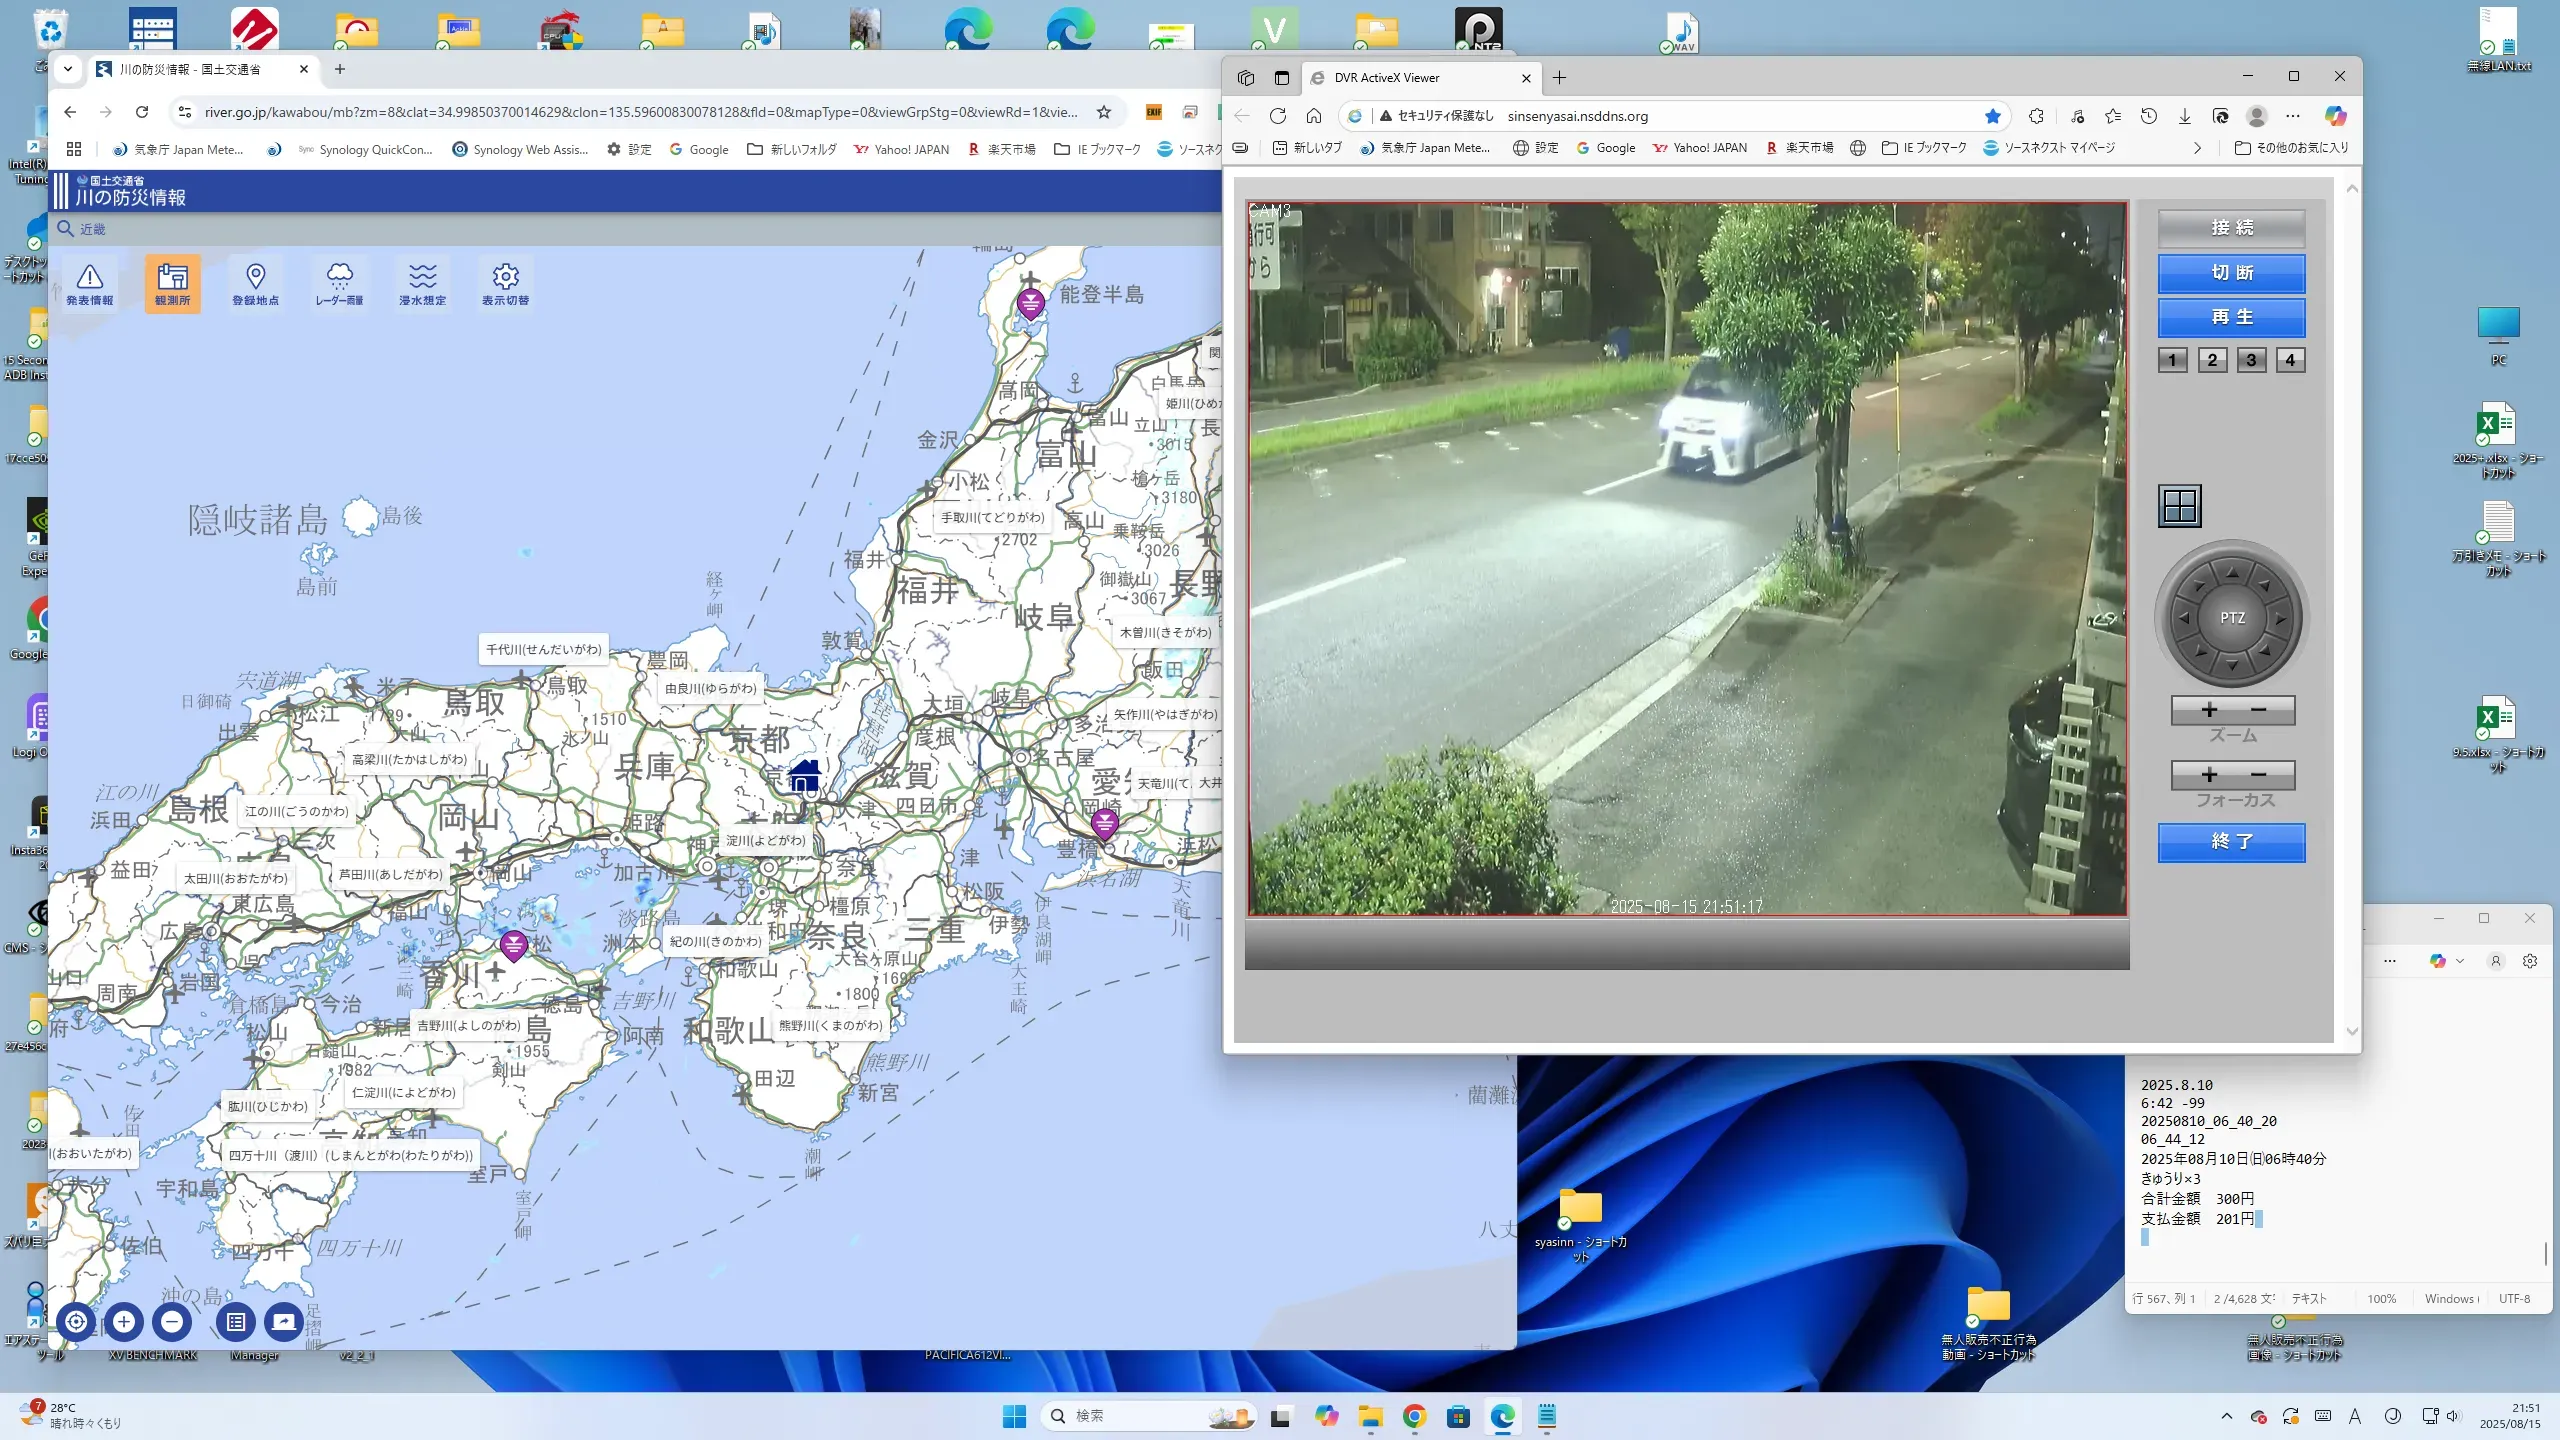Select the 観測所 observation station icon

coord(172,284)
